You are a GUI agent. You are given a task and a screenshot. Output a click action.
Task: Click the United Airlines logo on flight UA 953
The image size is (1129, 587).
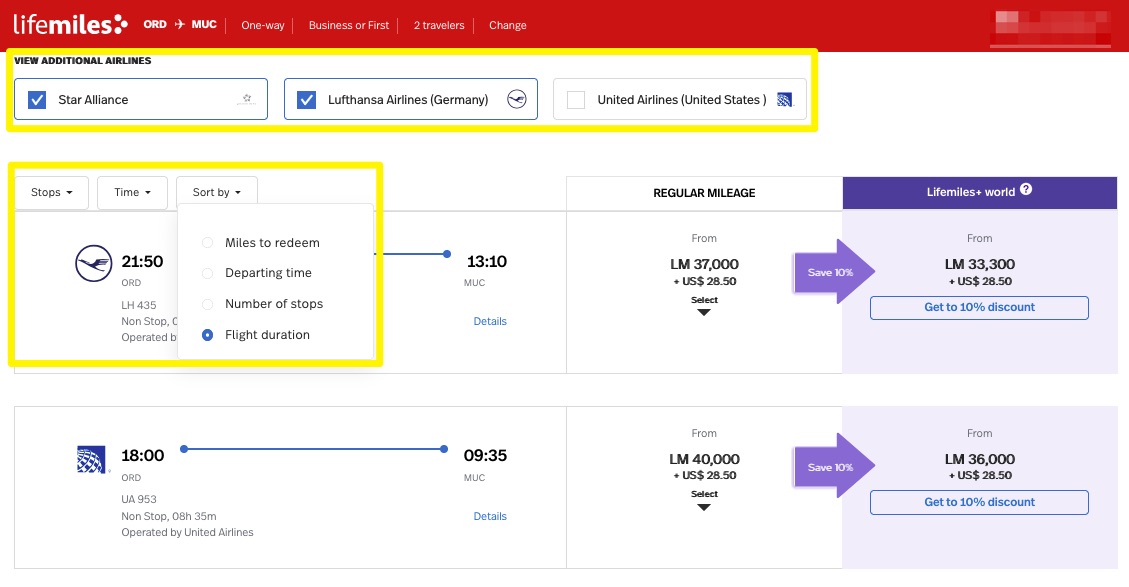click(x=92, y=459)
